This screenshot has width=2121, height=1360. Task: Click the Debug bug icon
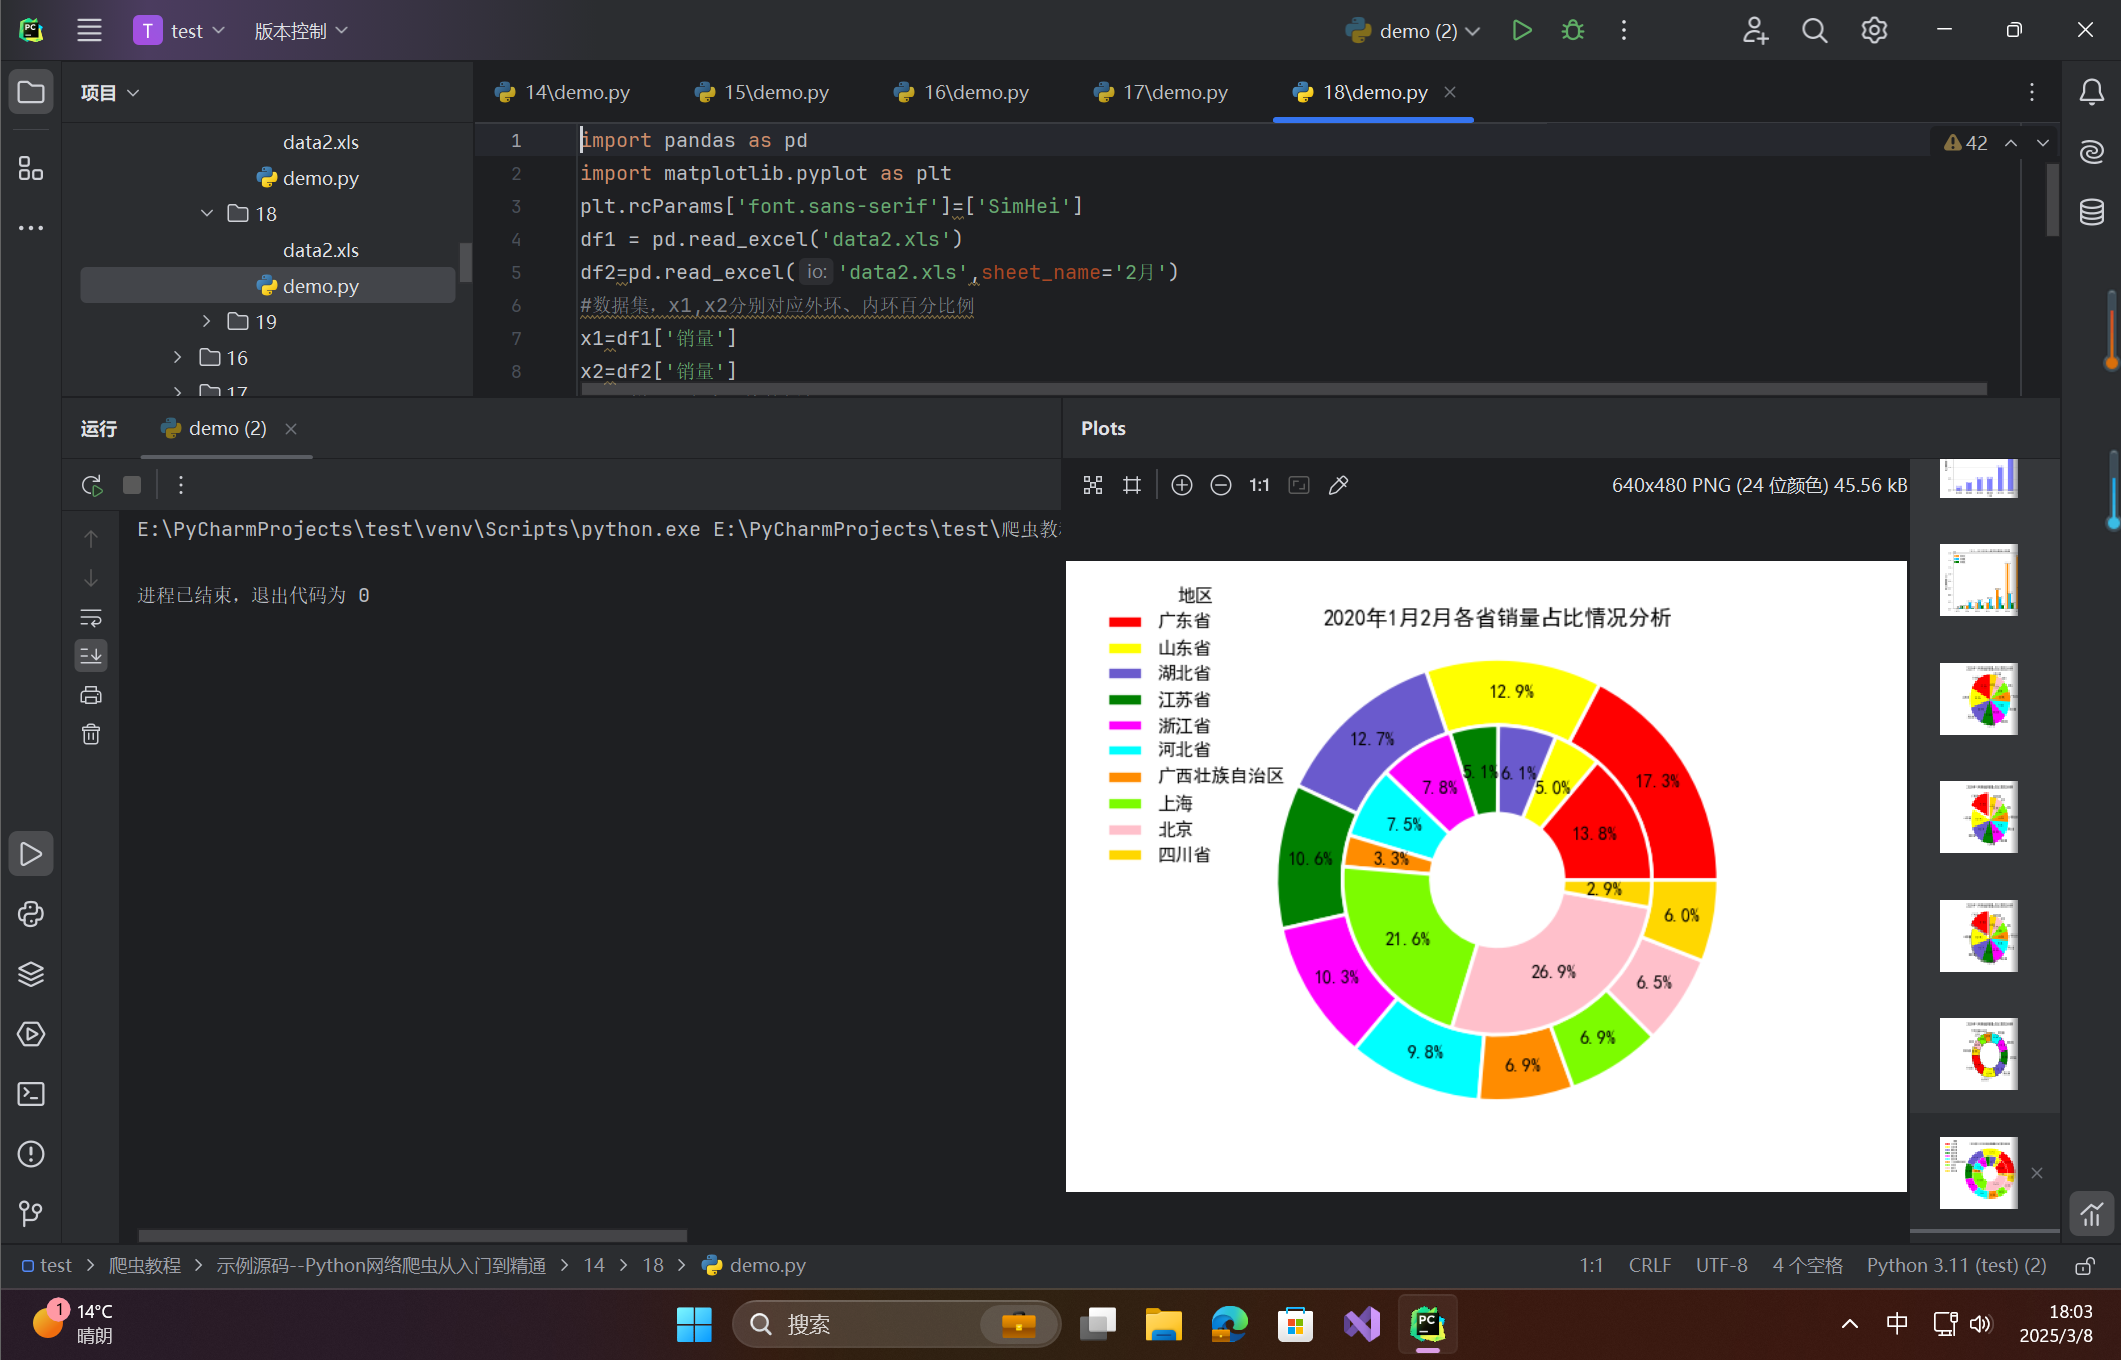[1572, 31]
